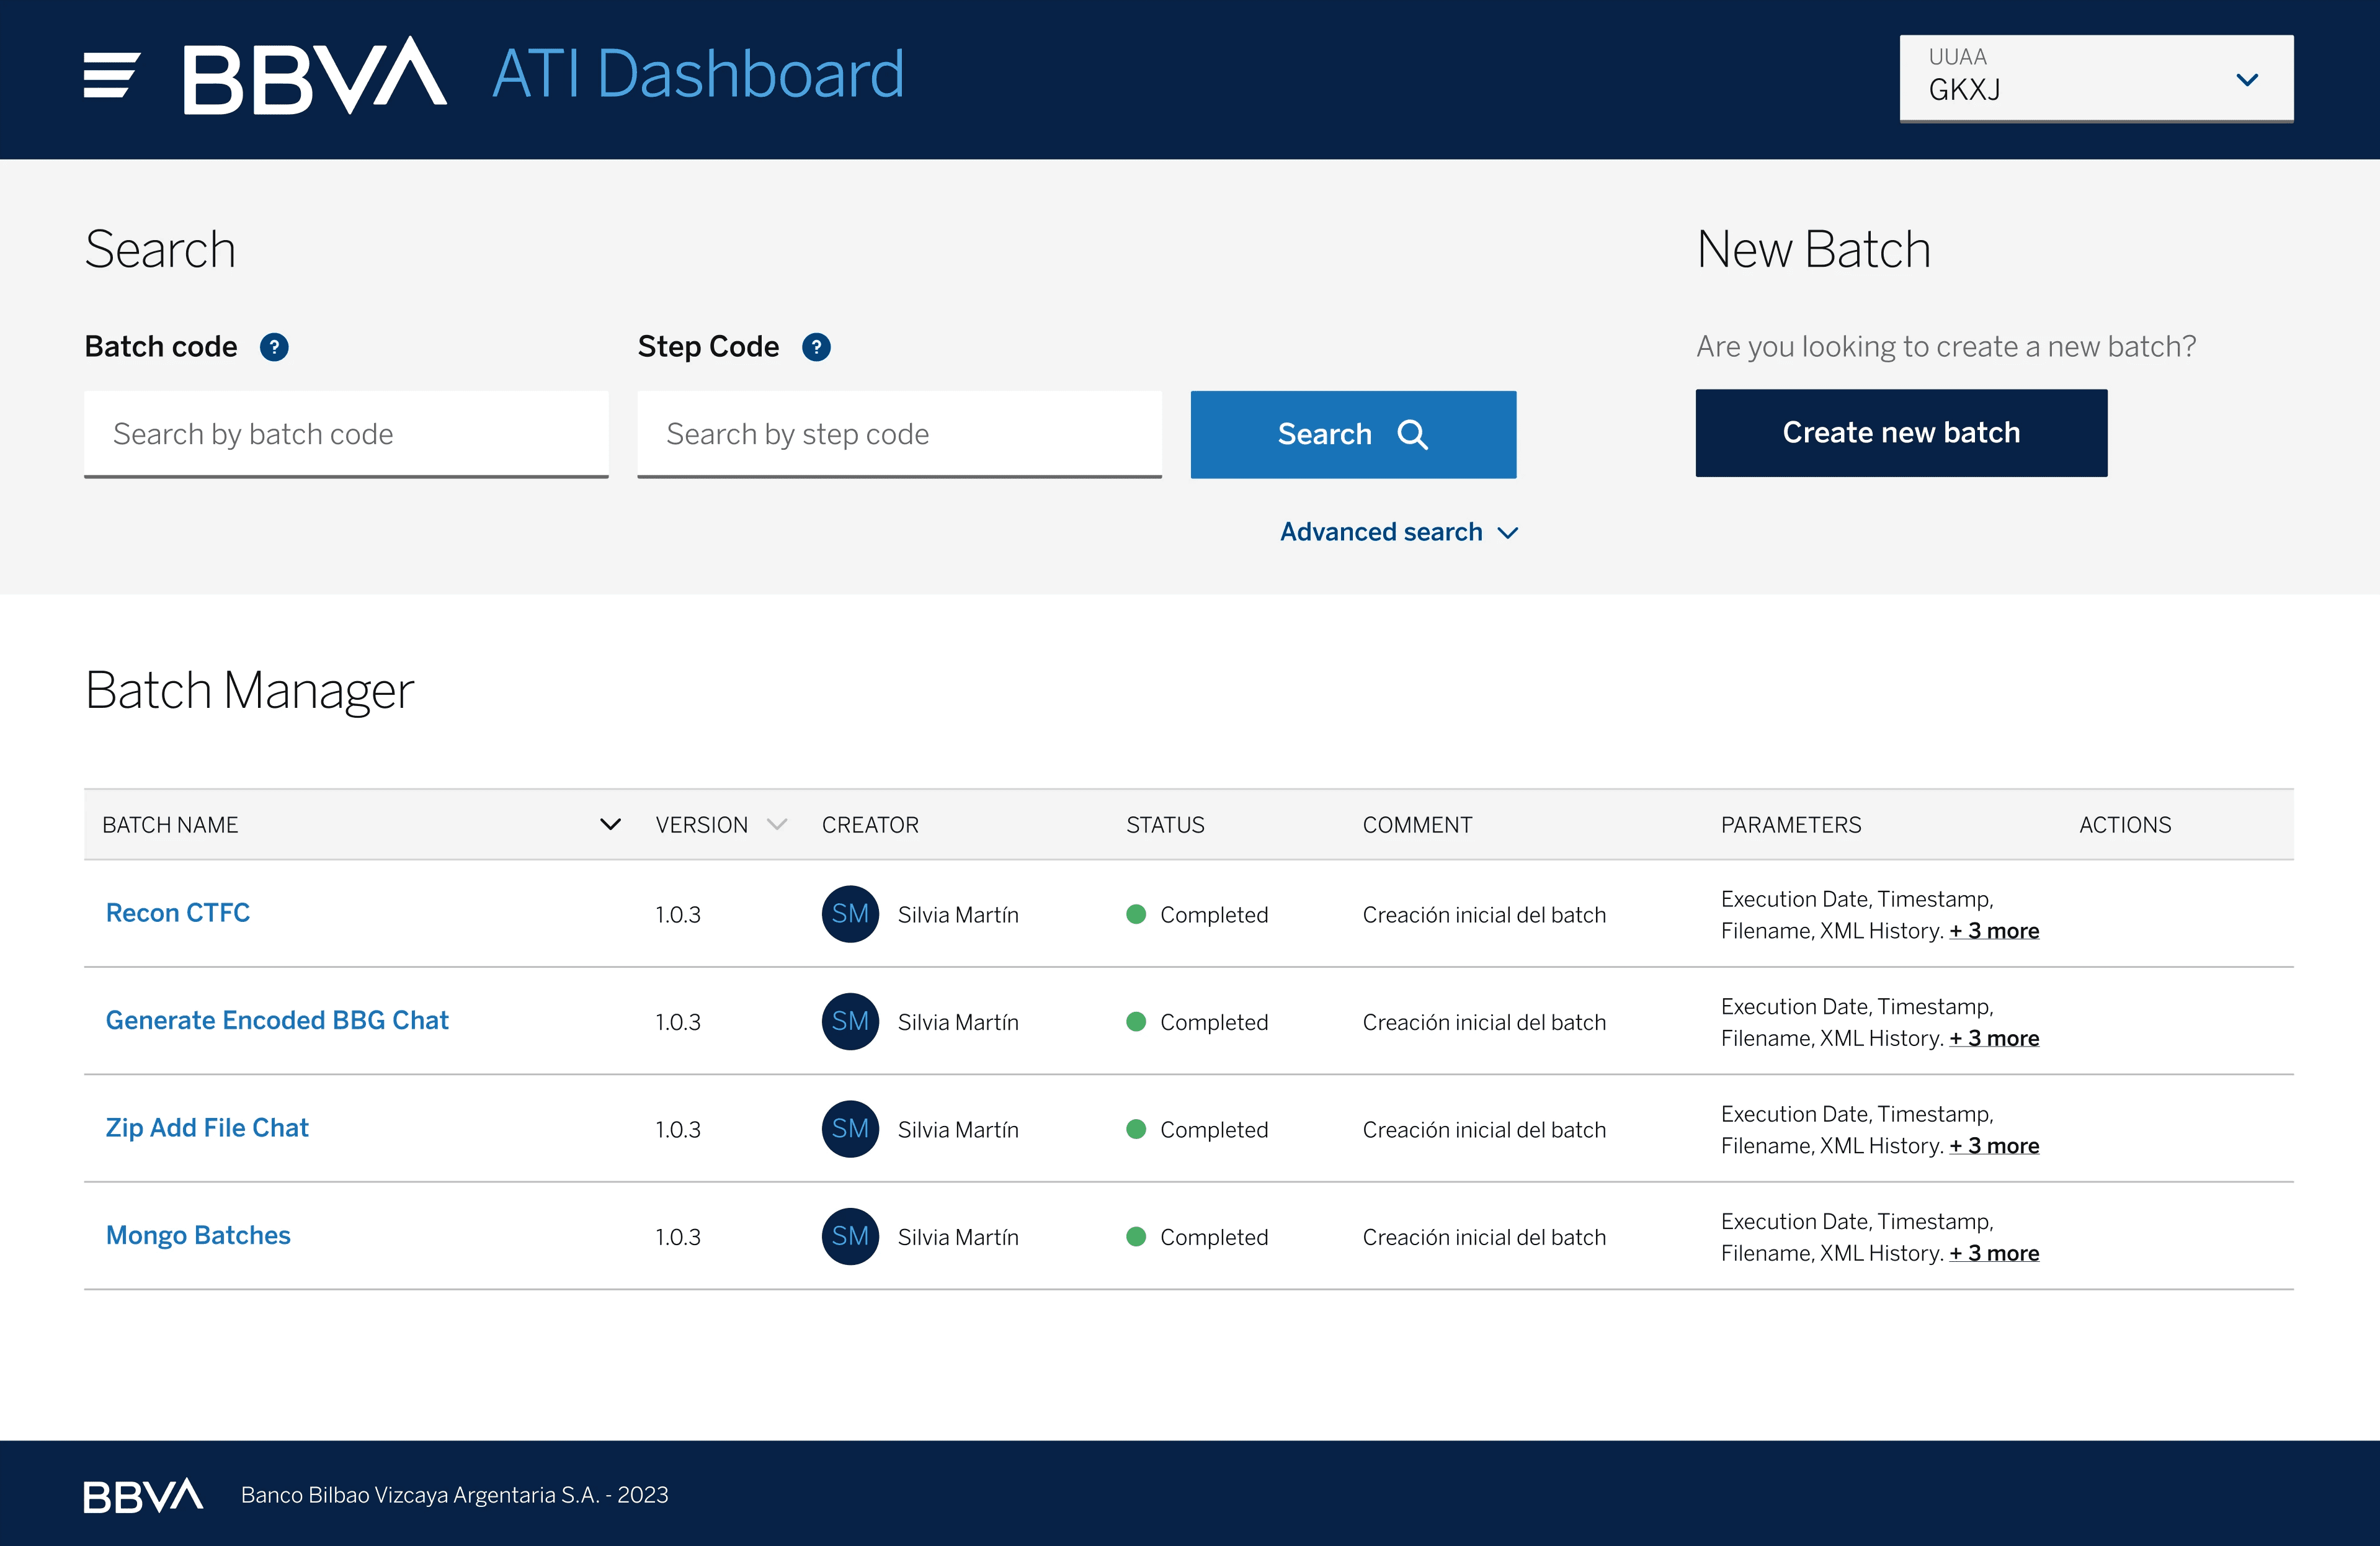
Task: Click the BBVA logo in header
Action: (x=314, y=75)
